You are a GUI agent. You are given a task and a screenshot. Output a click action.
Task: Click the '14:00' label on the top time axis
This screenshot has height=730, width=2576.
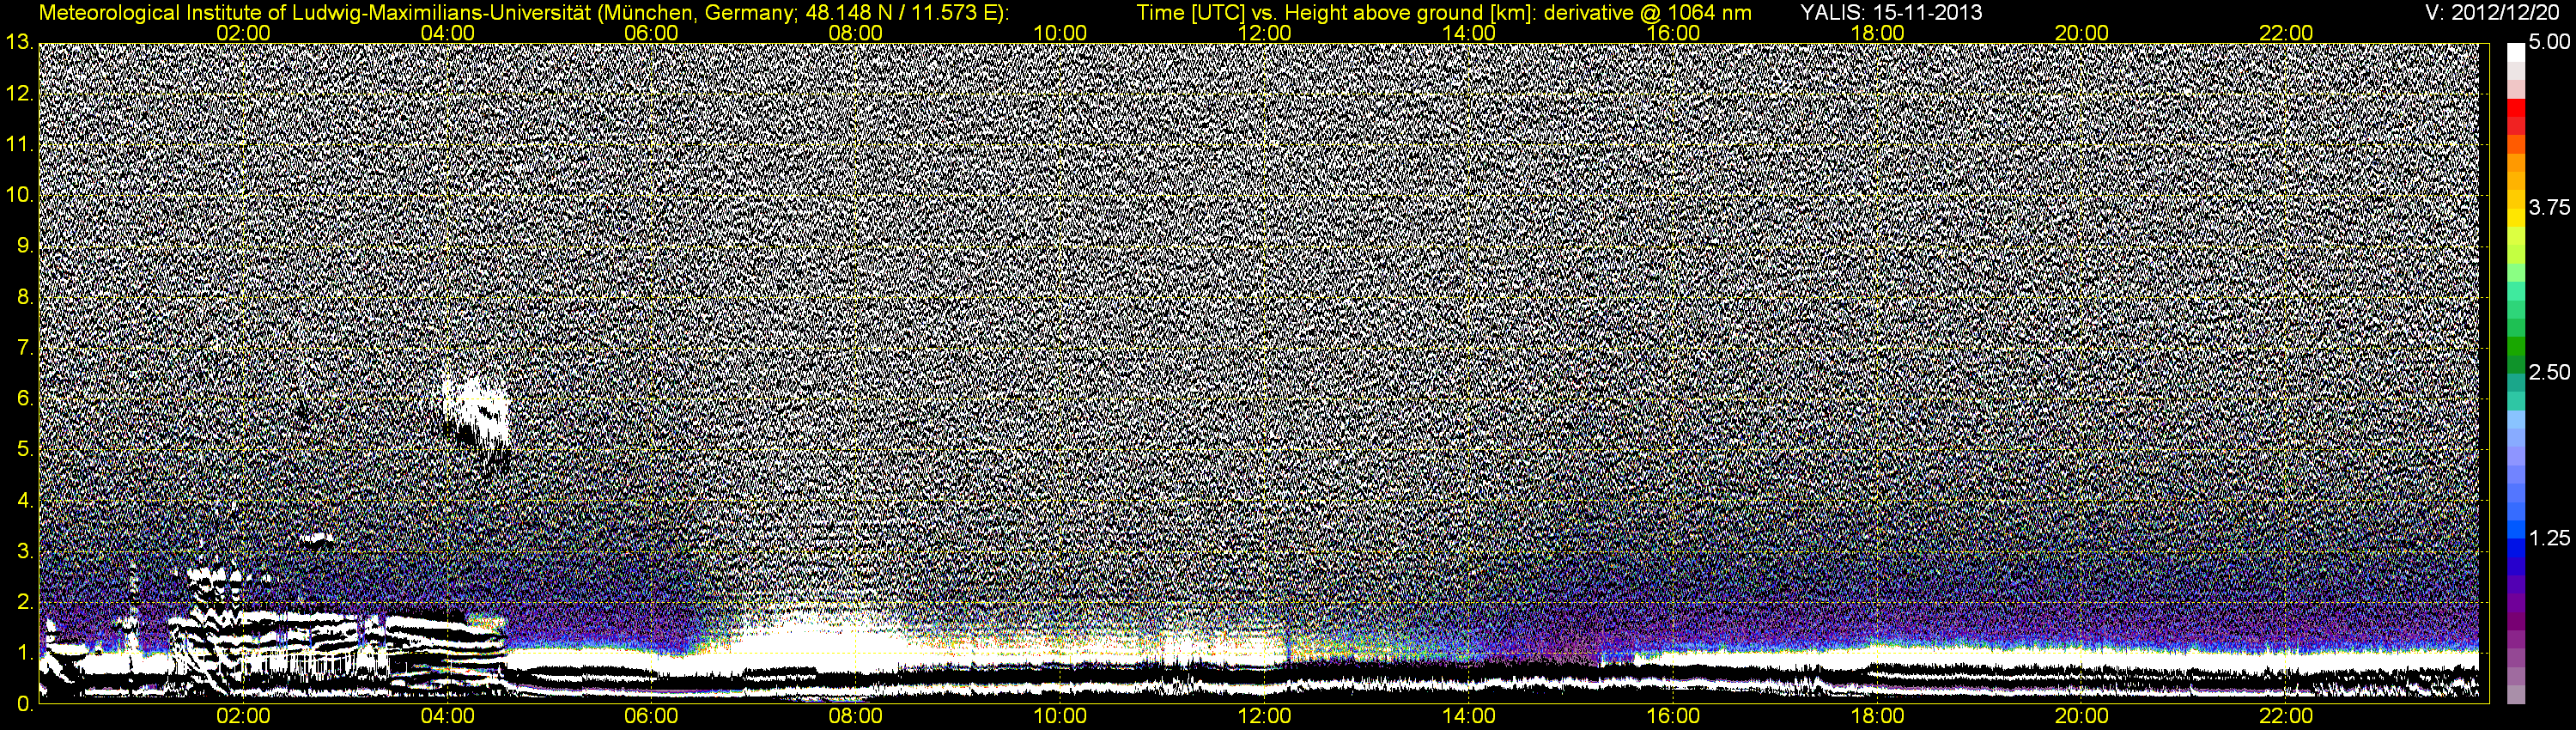tap(1469, 33)
